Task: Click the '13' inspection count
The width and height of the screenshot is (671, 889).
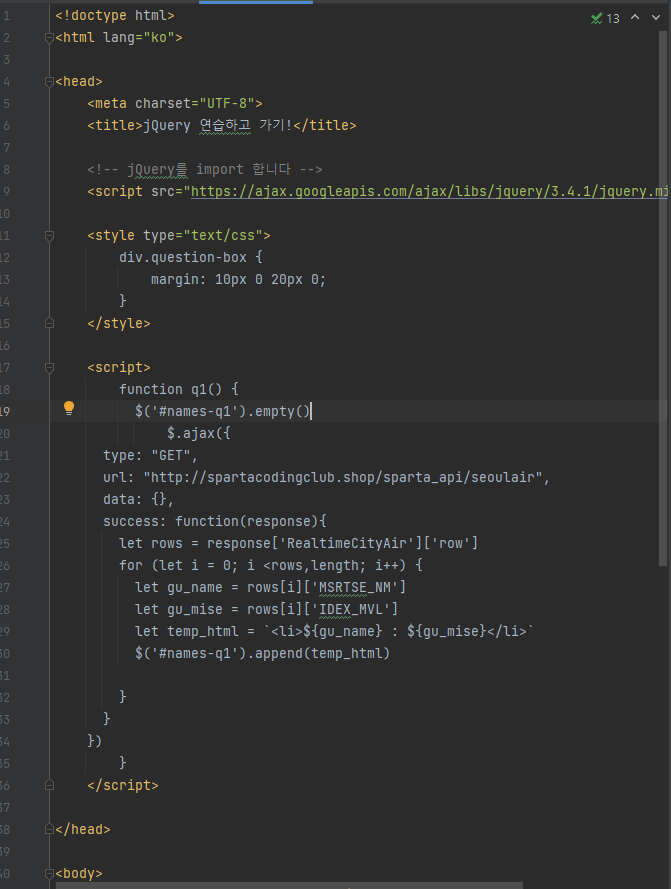Action: [613, 19]
